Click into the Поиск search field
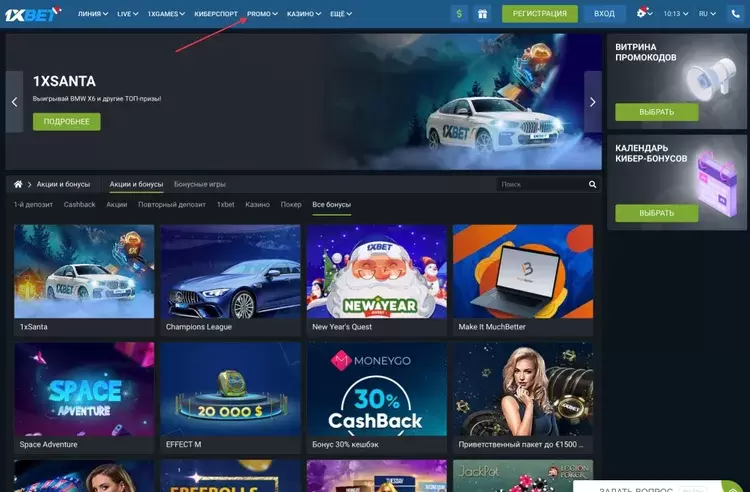 (x=543, y=184)
